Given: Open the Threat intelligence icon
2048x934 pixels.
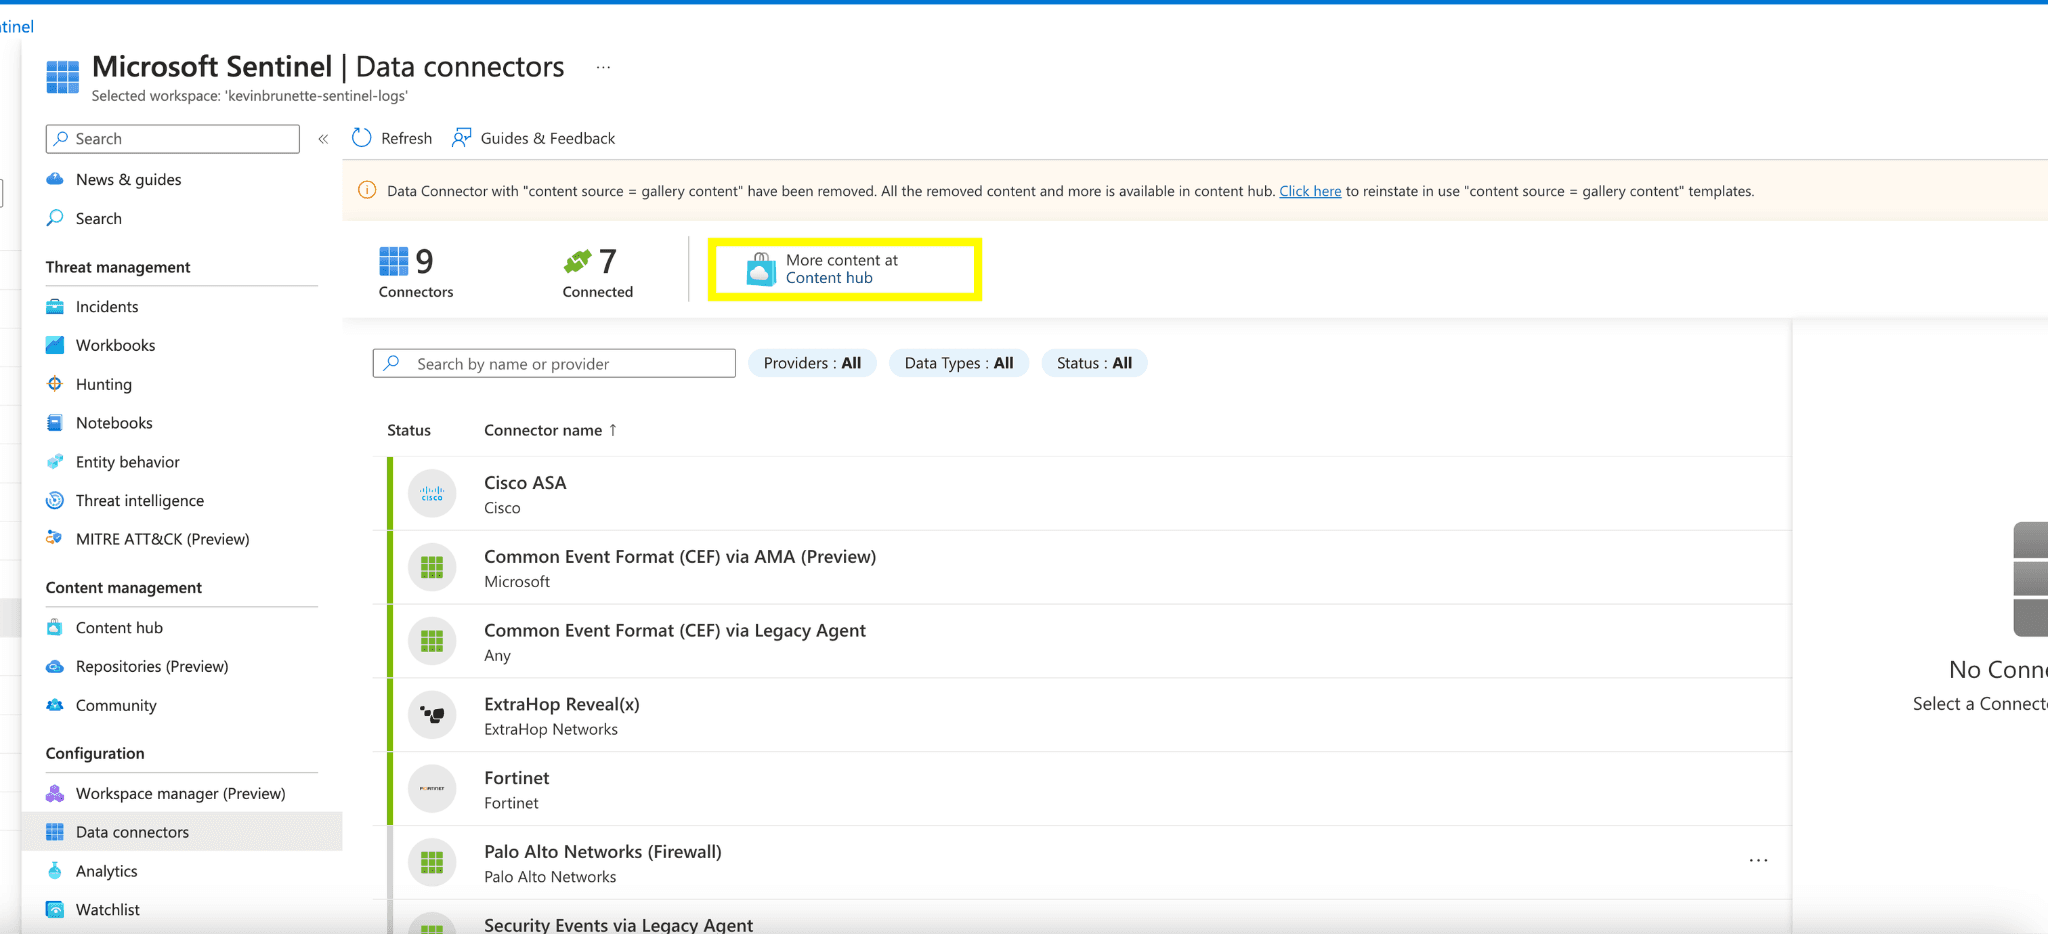Looking at the screenshot, I should tap(55, 500).
